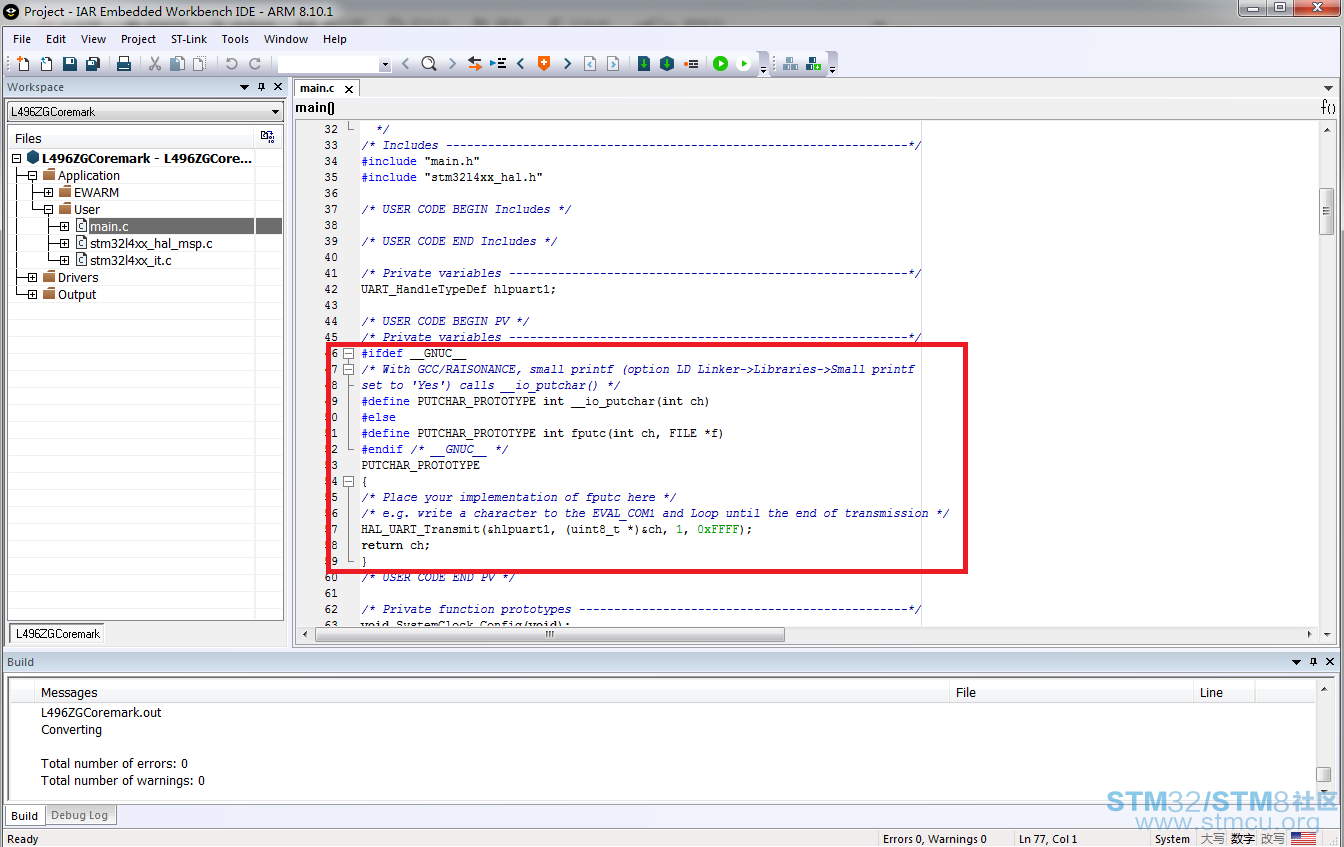
Task: Create a new document with toolbar icon
Action: click(23, 64)
